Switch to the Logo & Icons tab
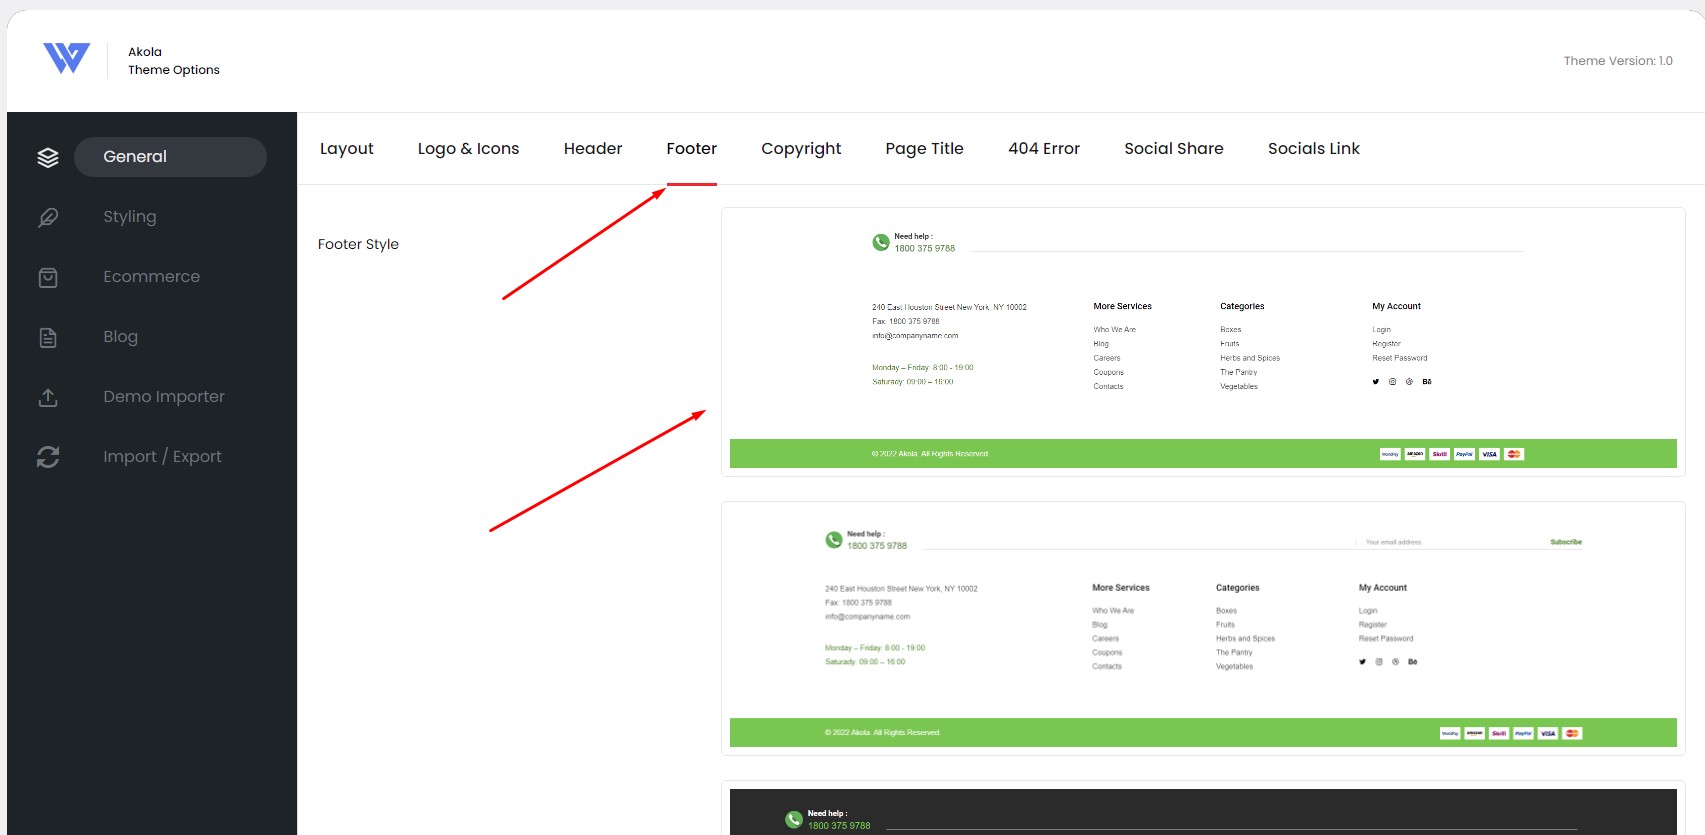 pyautogui.click(x=469, y=149)
